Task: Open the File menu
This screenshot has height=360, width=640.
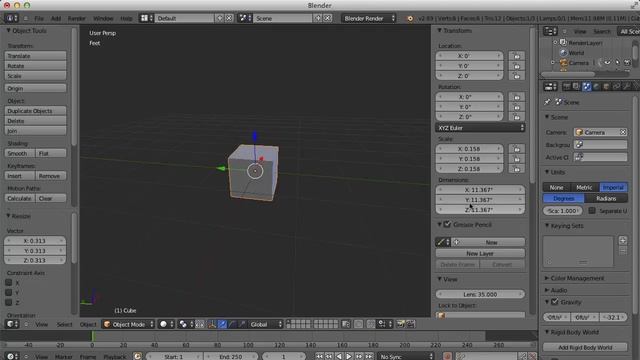Action: click(39, 18)
